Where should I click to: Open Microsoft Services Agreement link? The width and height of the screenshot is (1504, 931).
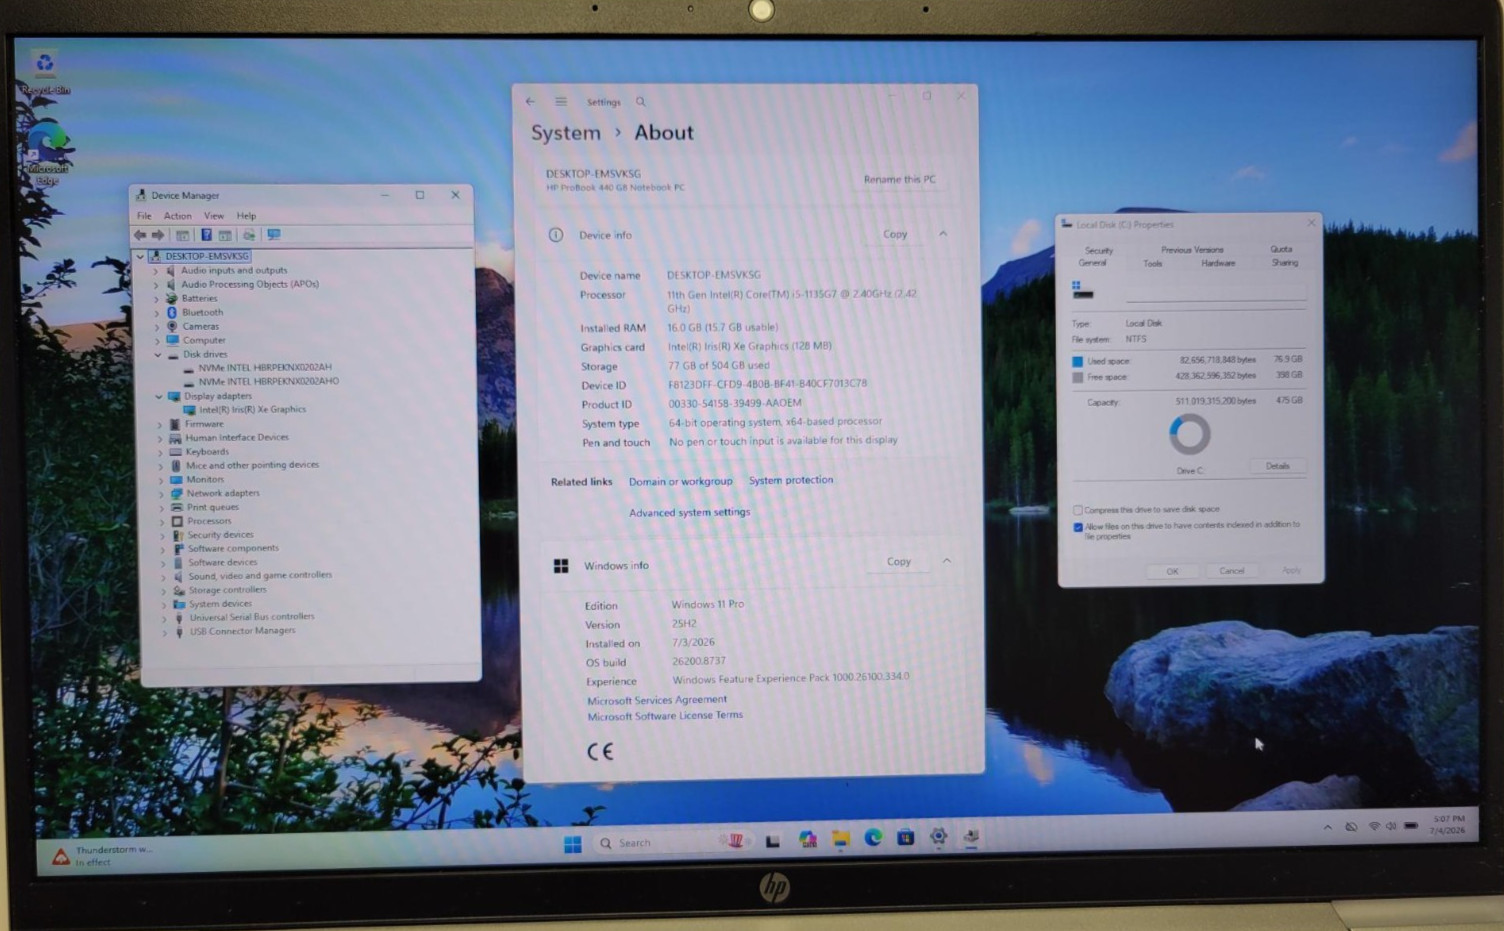656,700
